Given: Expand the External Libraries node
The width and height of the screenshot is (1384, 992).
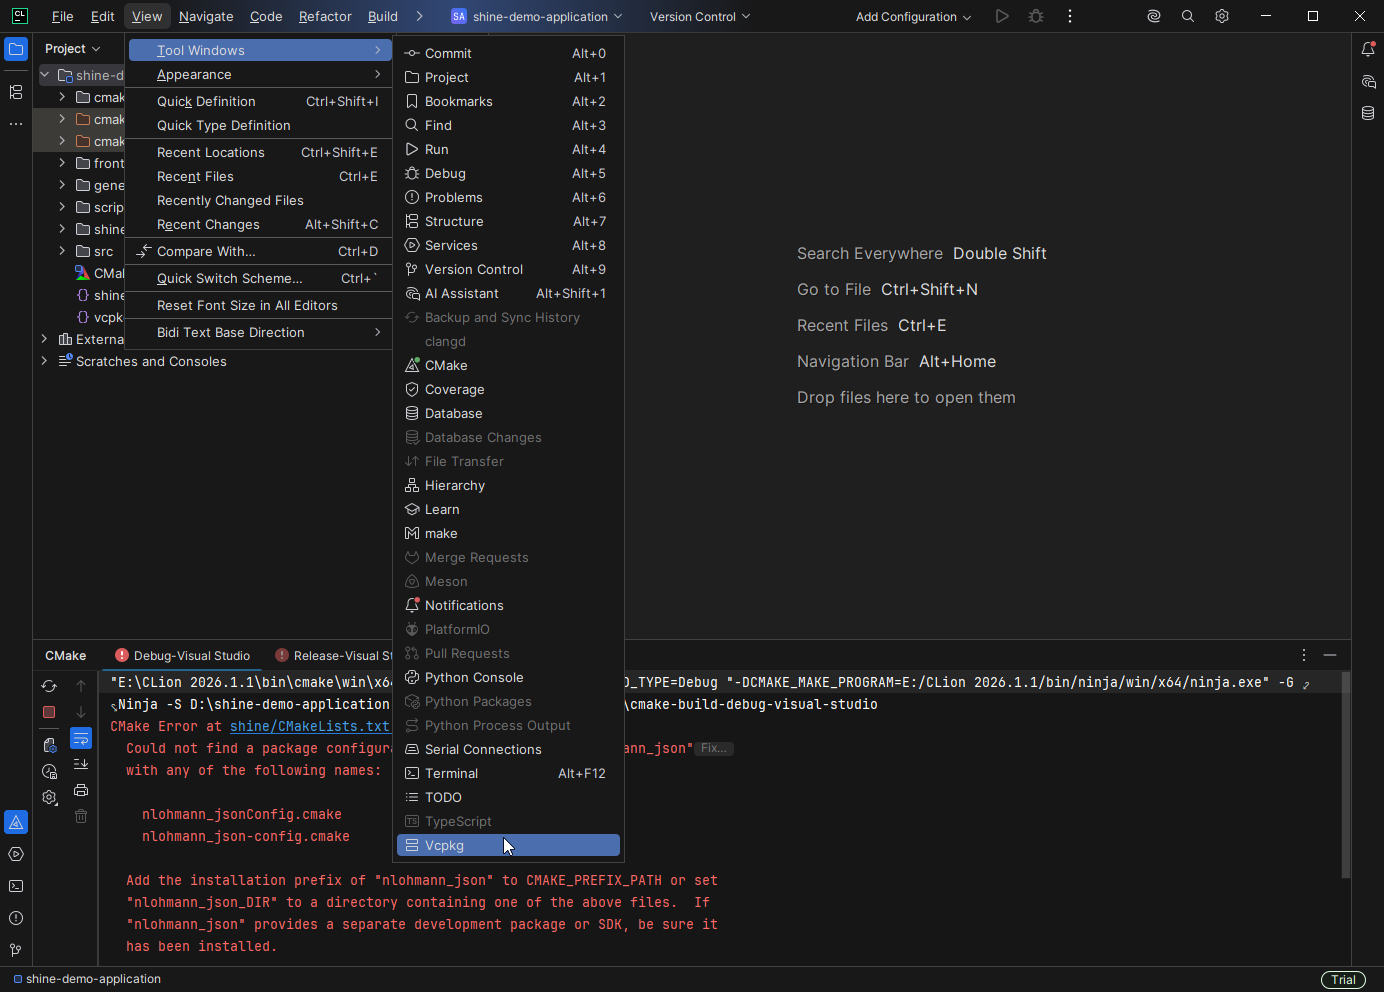Looking at the screenshot, I should [x=45, y=339].
